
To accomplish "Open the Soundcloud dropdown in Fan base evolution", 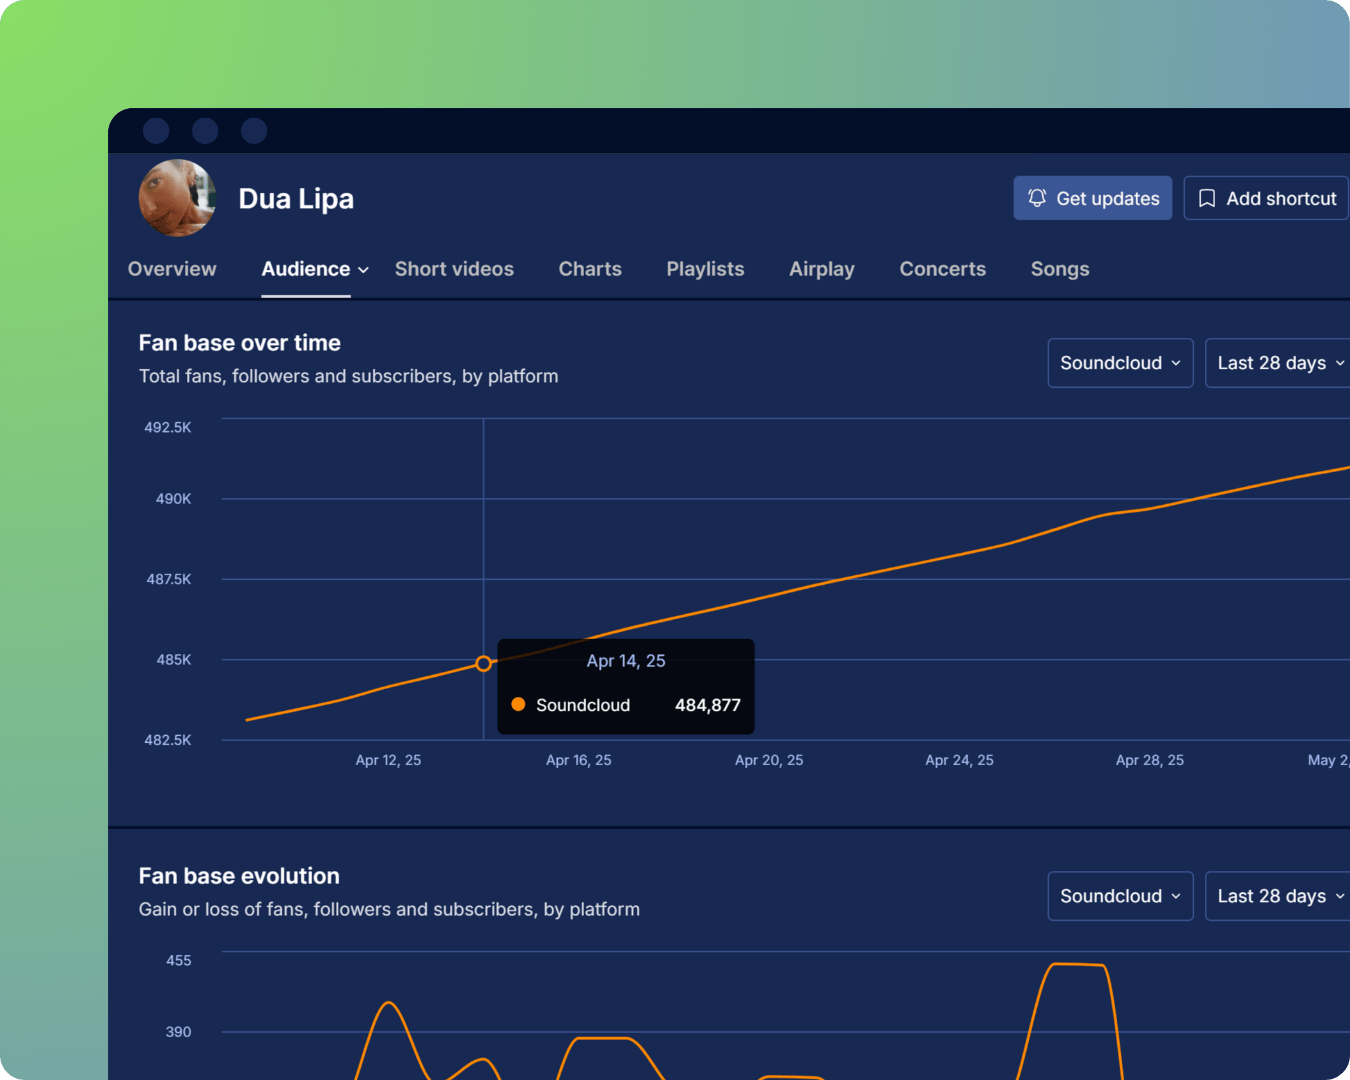I will pos(1120,896).
